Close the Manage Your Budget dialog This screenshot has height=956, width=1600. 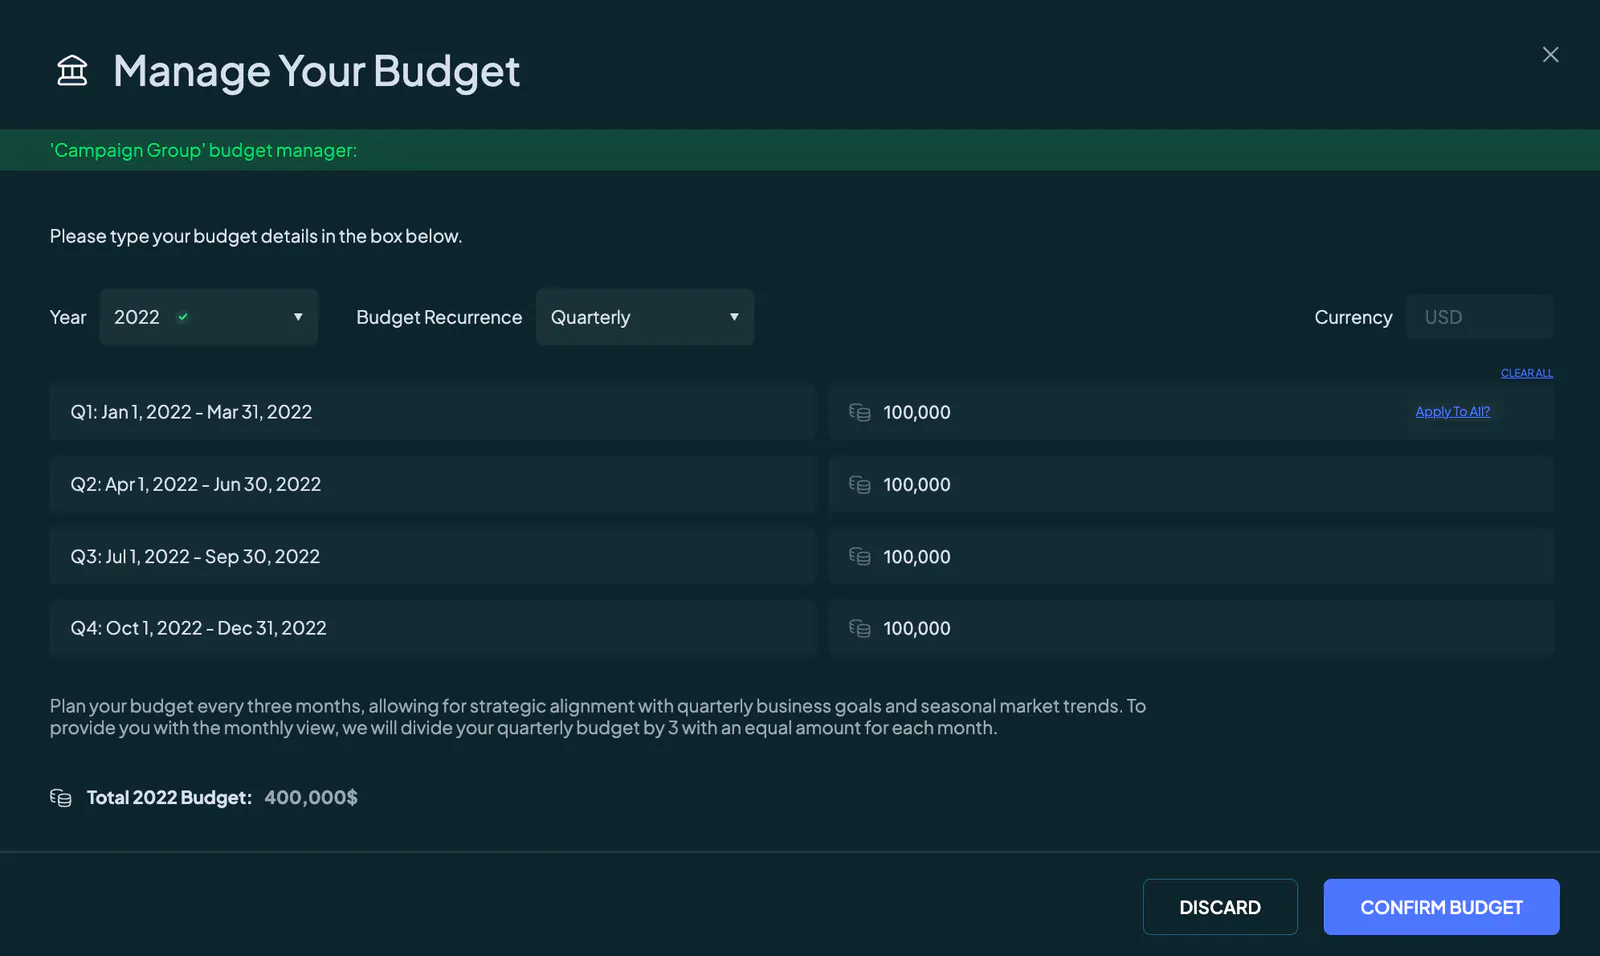tap(1550, 55)
